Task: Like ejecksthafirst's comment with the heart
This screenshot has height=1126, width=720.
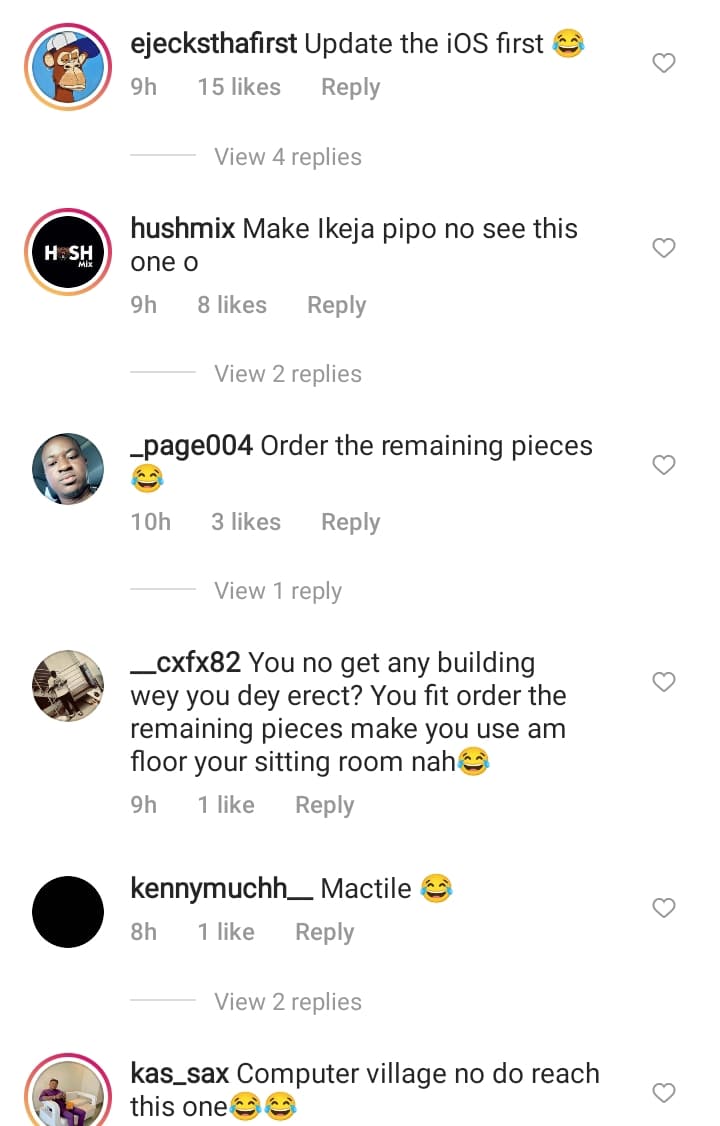Action: (x=664, y=64)
